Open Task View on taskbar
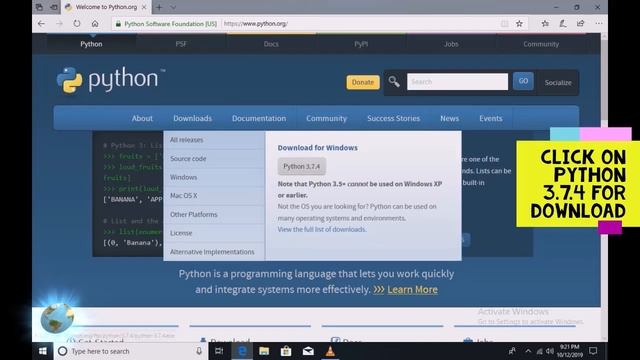 (x=219, y=351)
